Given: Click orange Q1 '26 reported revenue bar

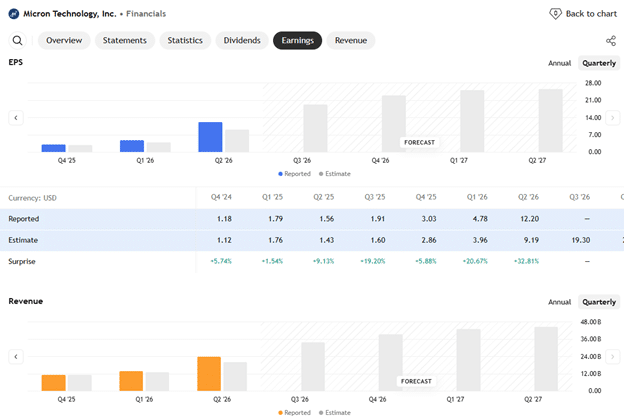Looking at the screenshot, I should 131,381.
